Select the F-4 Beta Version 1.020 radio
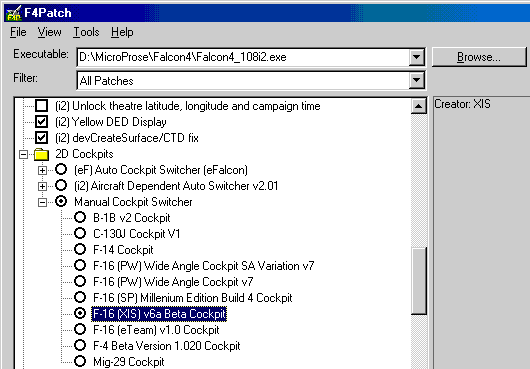This screenshot has height=369, width=530. (80, 345)
